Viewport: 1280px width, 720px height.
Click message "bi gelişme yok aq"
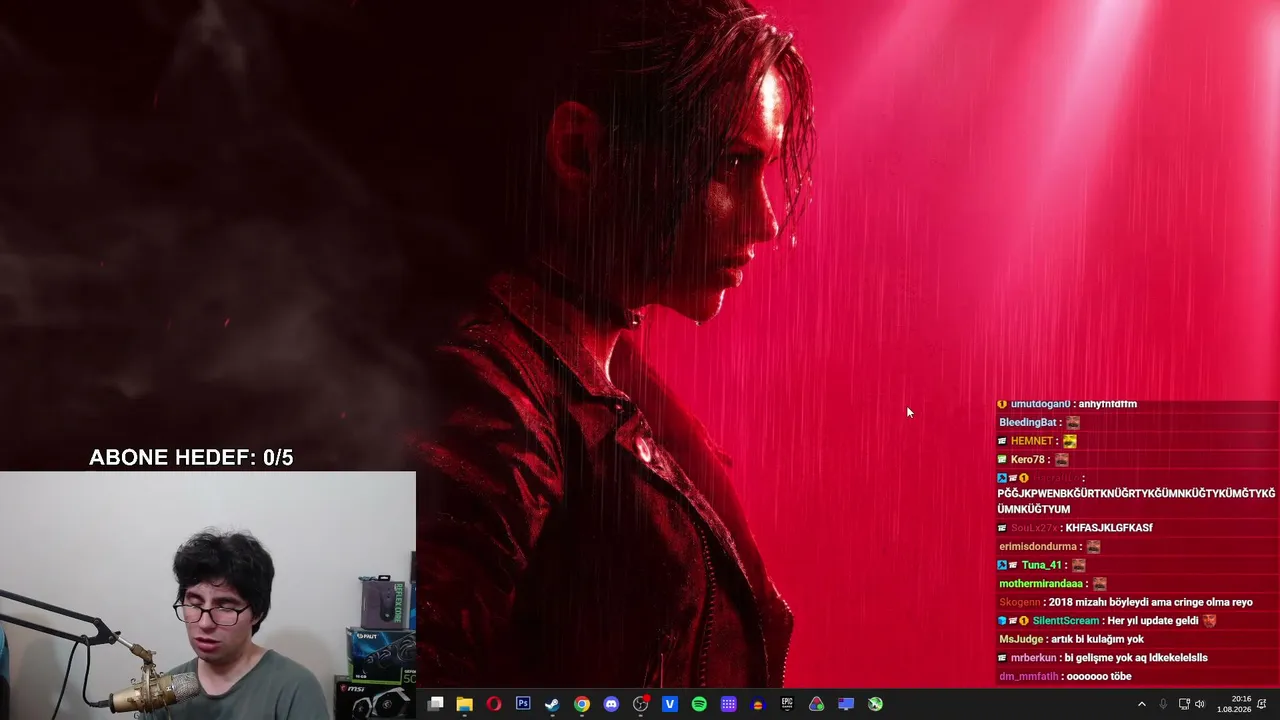tap(1107, 658)
